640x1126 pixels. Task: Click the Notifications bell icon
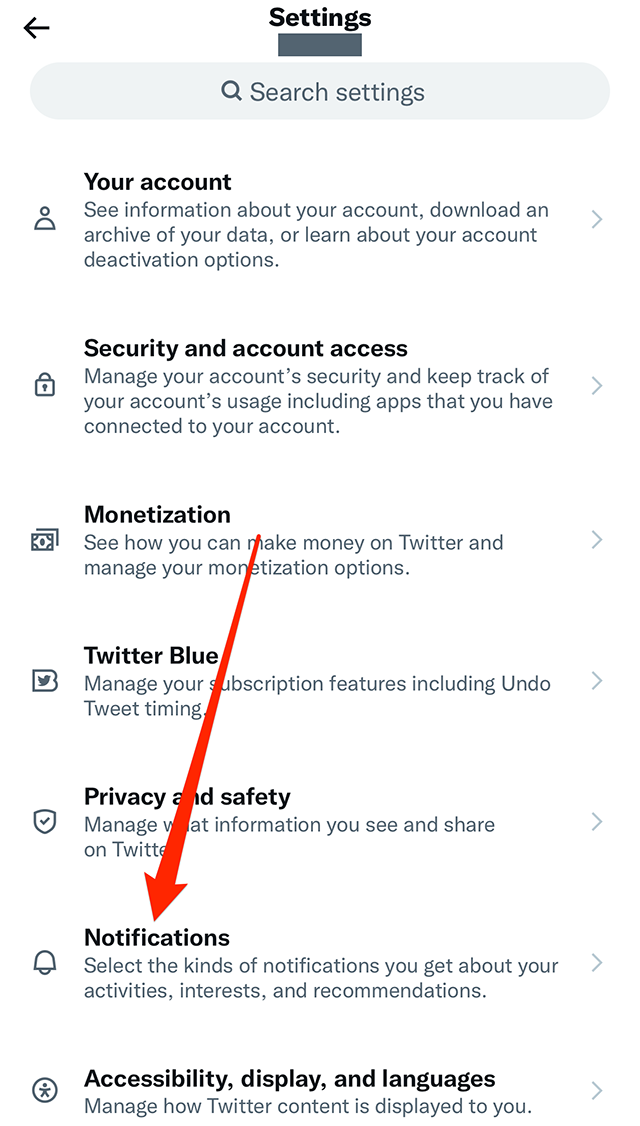pyautogui.click(x=44, y=963)
